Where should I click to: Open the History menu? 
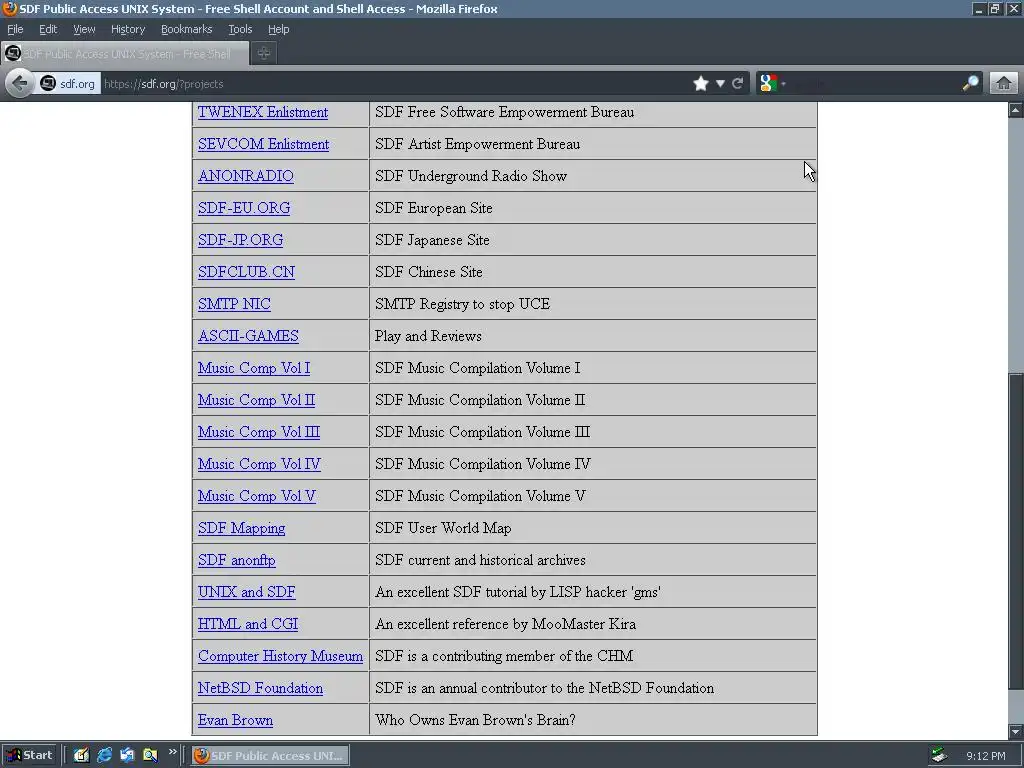tap(128, 29)
